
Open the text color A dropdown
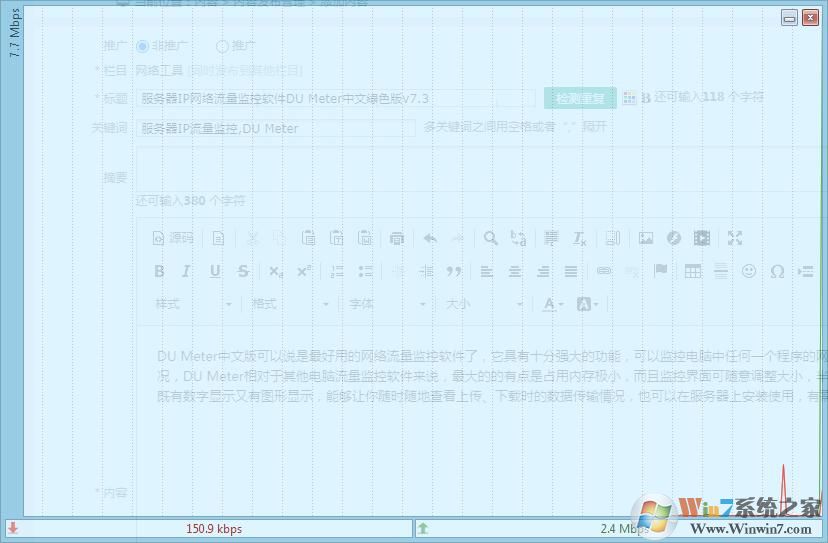point(553,304)
